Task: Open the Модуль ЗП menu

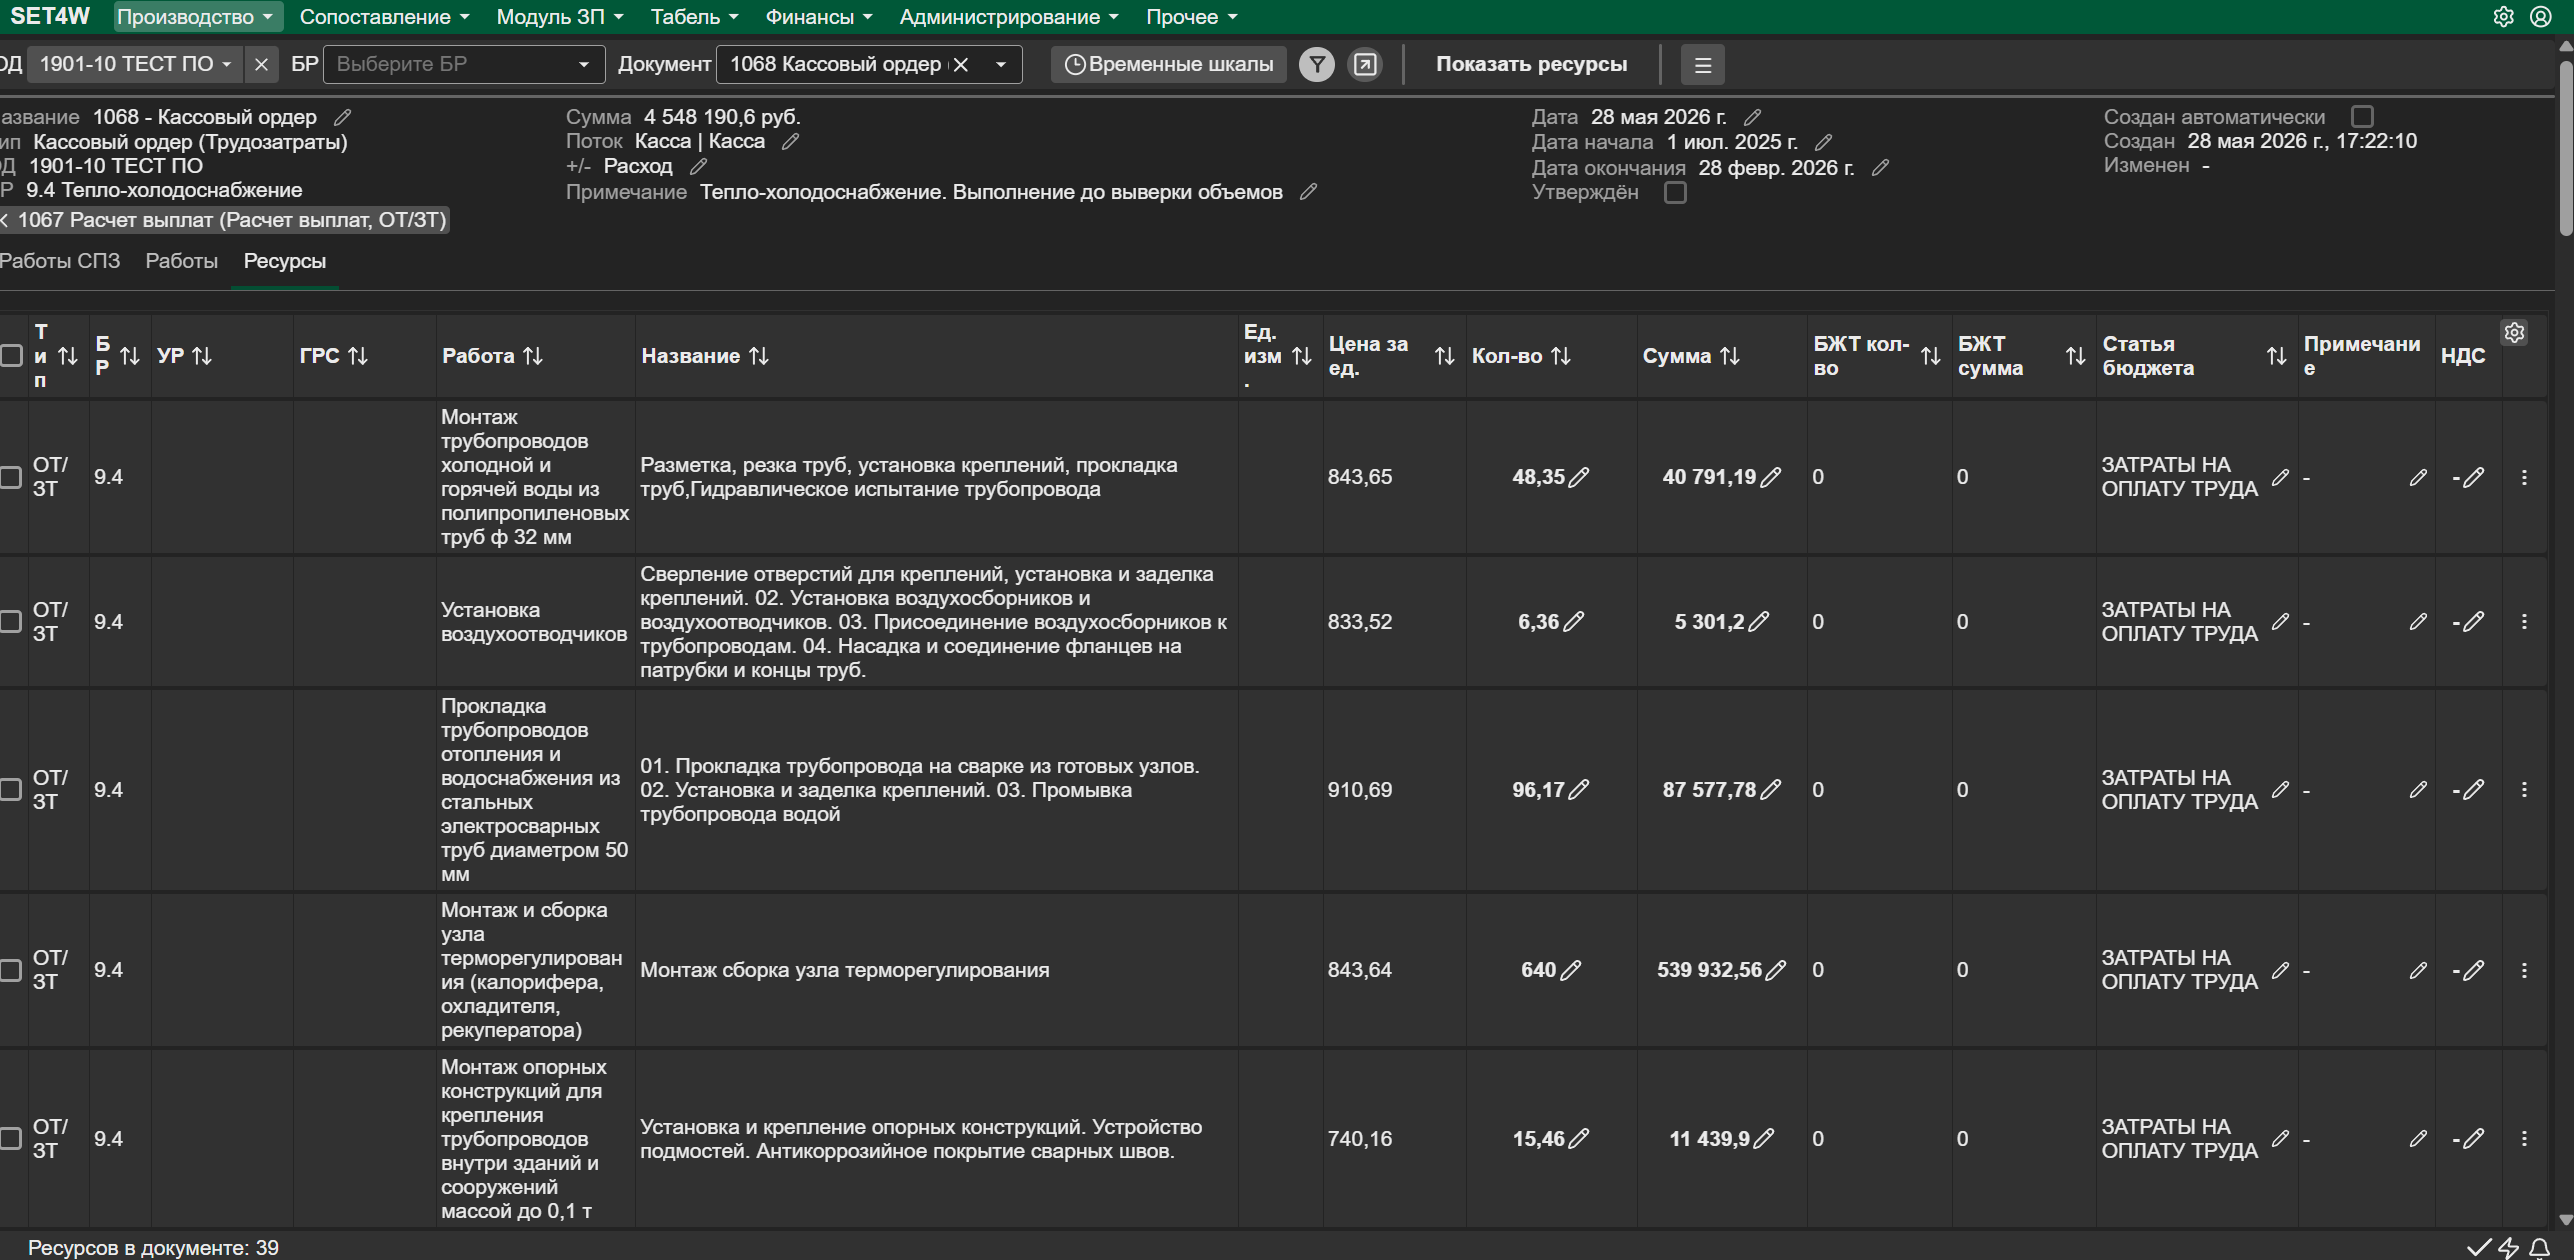Action: 560,17
